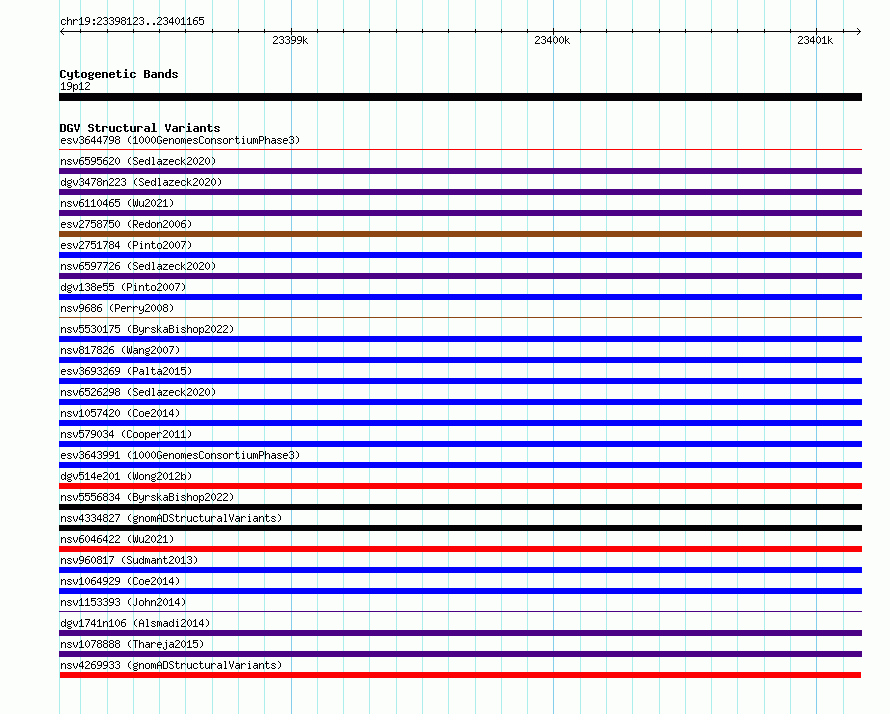Screen dimensions: 890x714
Task: Click the Cytogenetic Bands track title
Action: [119, 74]
